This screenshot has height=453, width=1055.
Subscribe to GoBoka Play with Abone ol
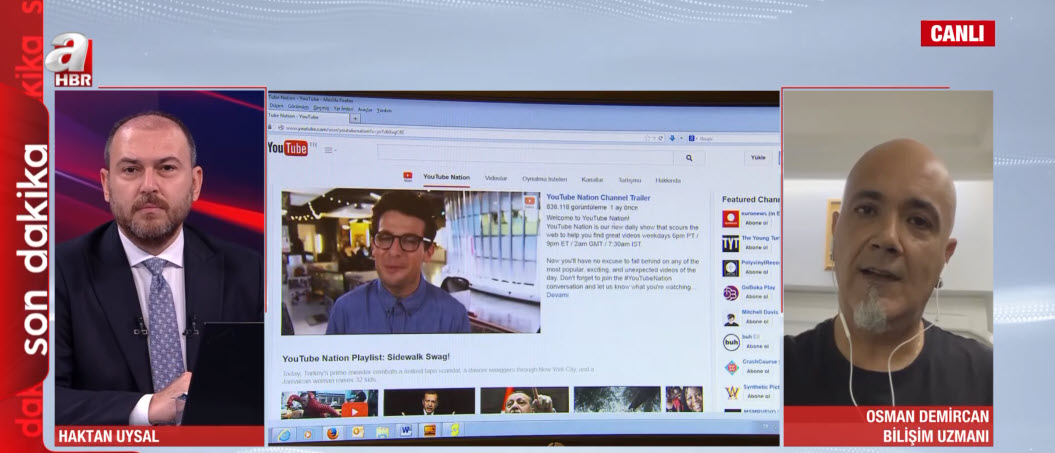(x=757, y=297)
